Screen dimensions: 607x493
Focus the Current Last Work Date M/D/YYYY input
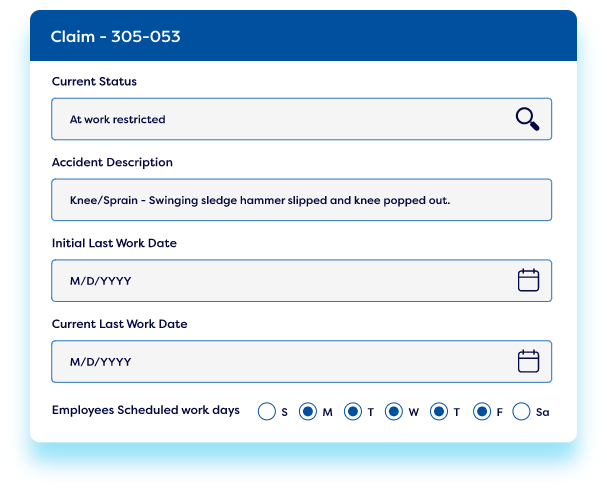click(x=280, y=361)
